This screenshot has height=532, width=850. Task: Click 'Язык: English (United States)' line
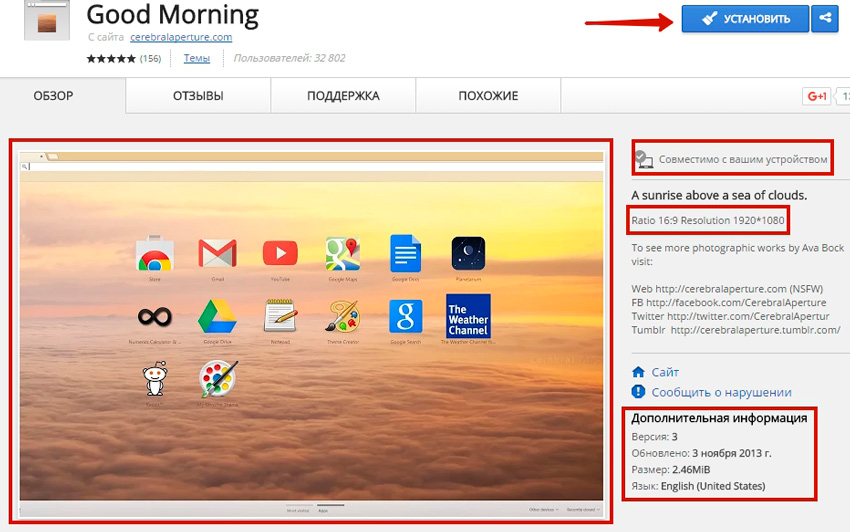[x=698, y=486]
